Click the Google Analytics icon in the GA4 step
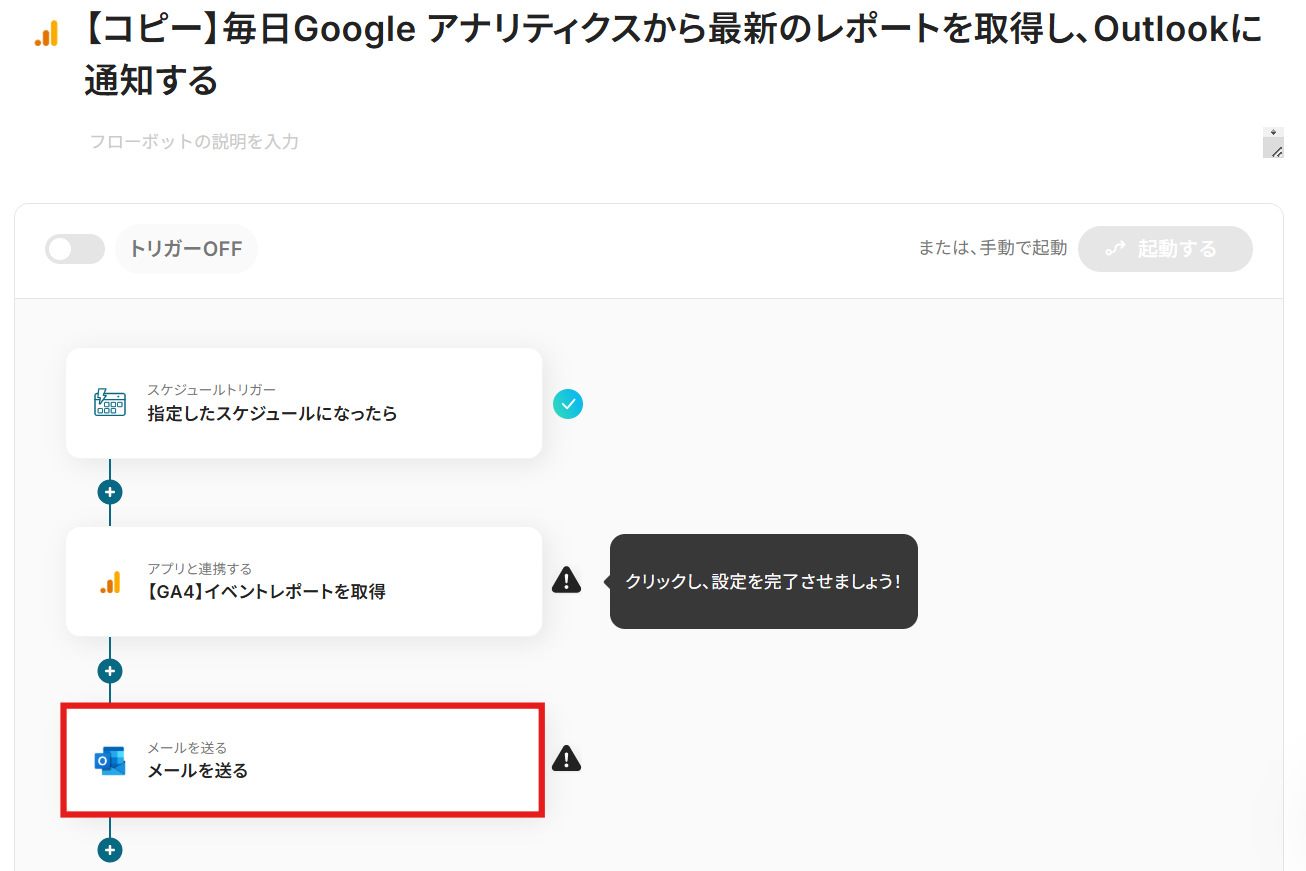Image resolution: width=1306 pixels, height=871 pixels. point(110,582)
